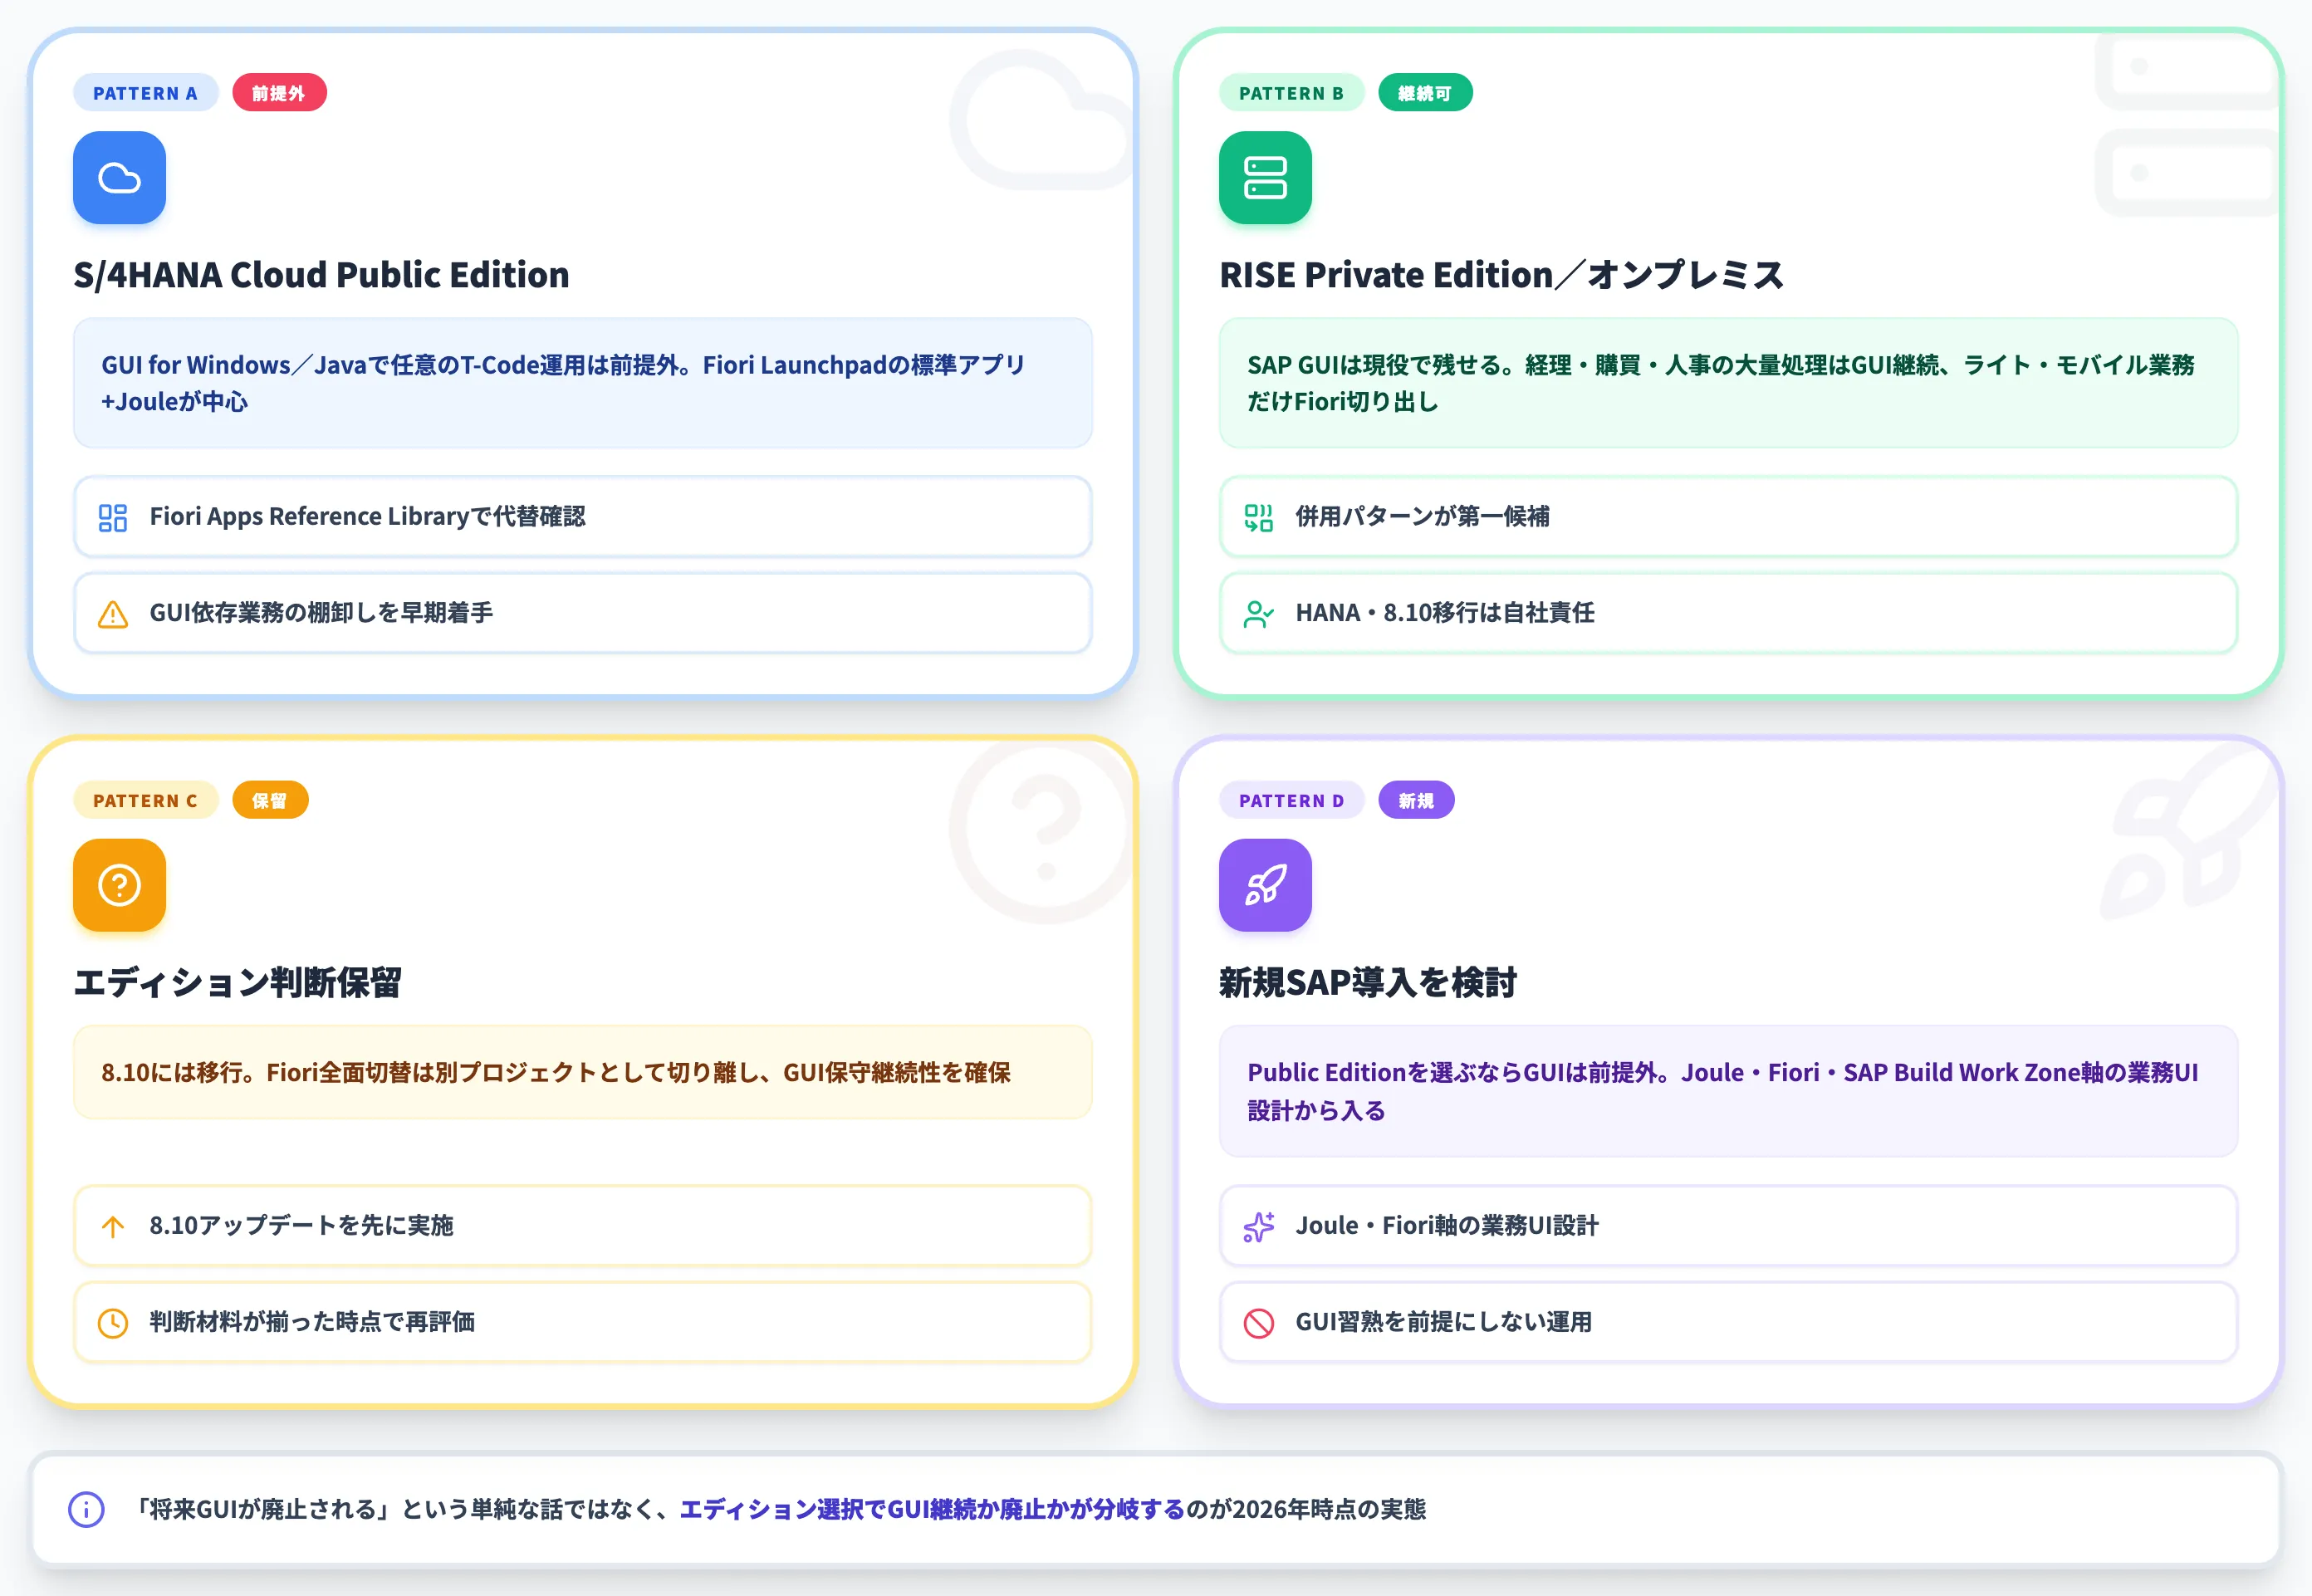The width and height of the screenshot is (2312, 1596).
Task: Click the orange question mark icon in Pattern C
Action: 119,885
